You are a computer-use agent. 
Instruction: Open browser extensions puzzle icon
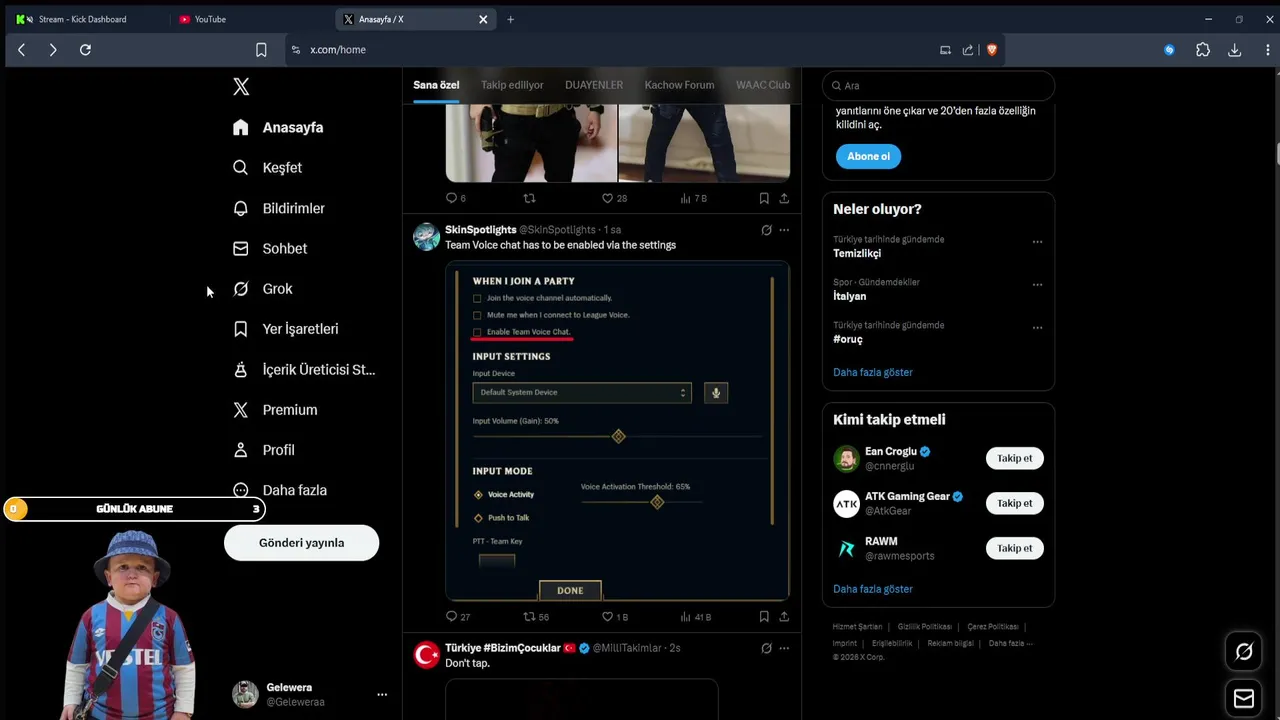[x=1203, y=50]
